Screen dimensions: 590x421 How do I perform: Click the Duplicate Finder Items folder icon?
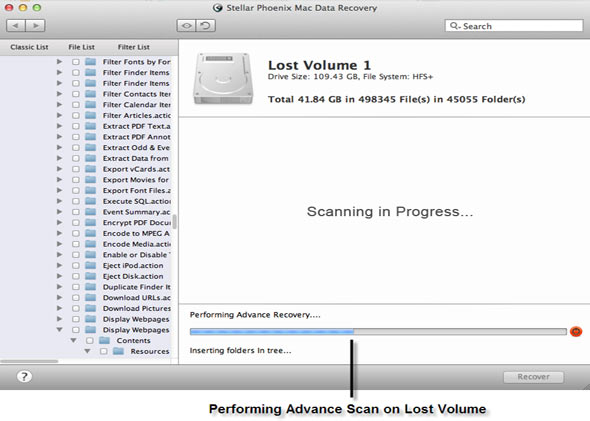90,287
